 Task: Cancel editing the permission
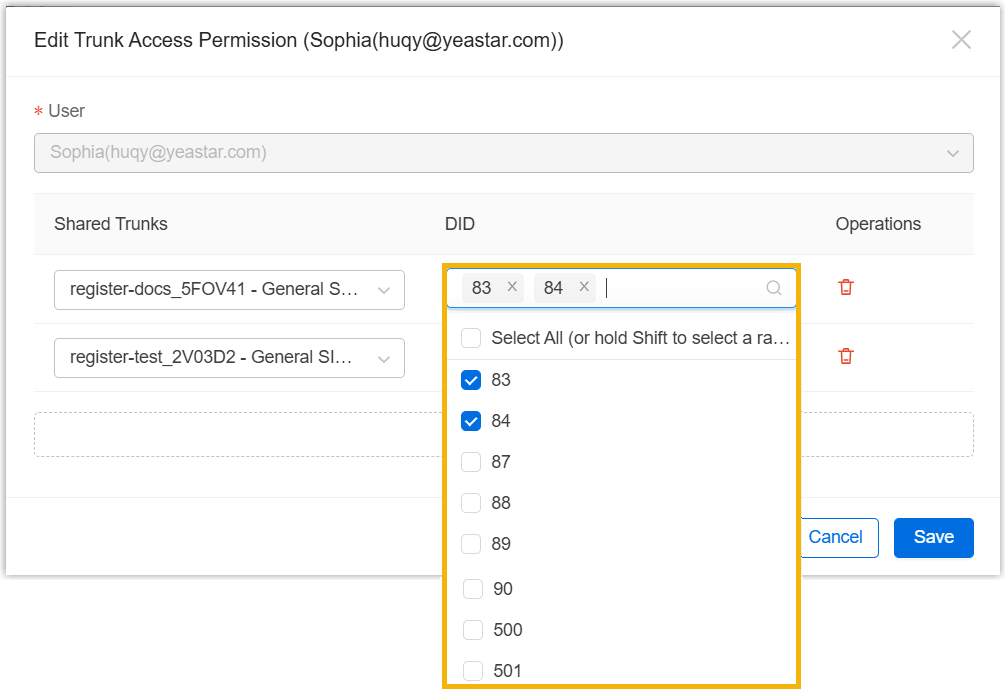836,537
